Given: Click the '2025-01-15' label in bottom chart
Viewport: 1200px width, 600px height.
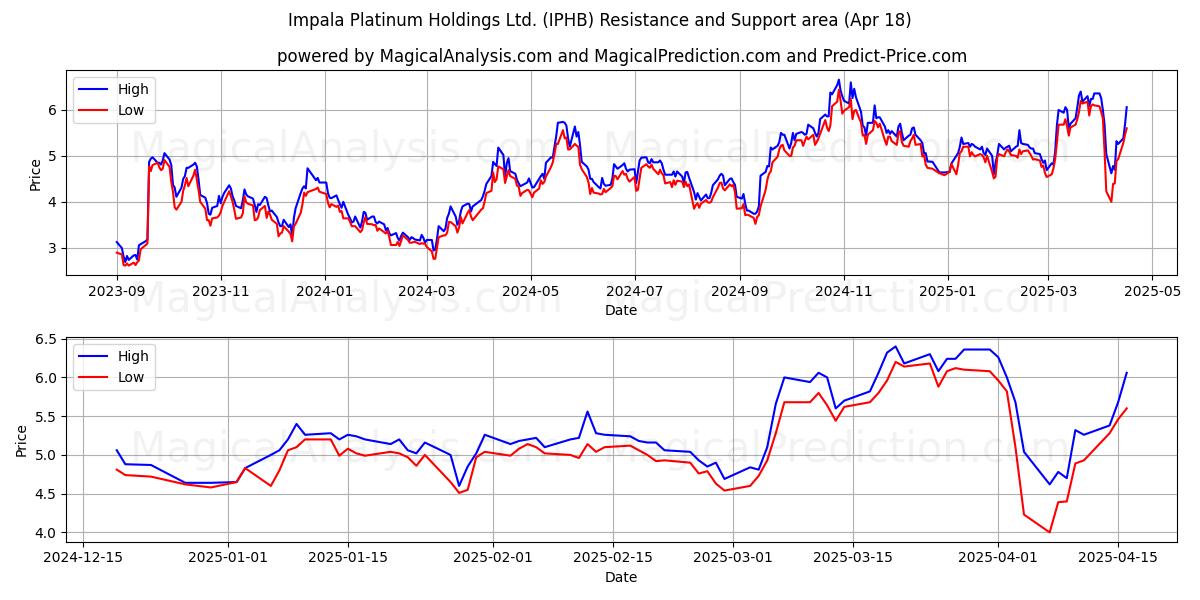Looking at the screenshot, I should 348,559.
